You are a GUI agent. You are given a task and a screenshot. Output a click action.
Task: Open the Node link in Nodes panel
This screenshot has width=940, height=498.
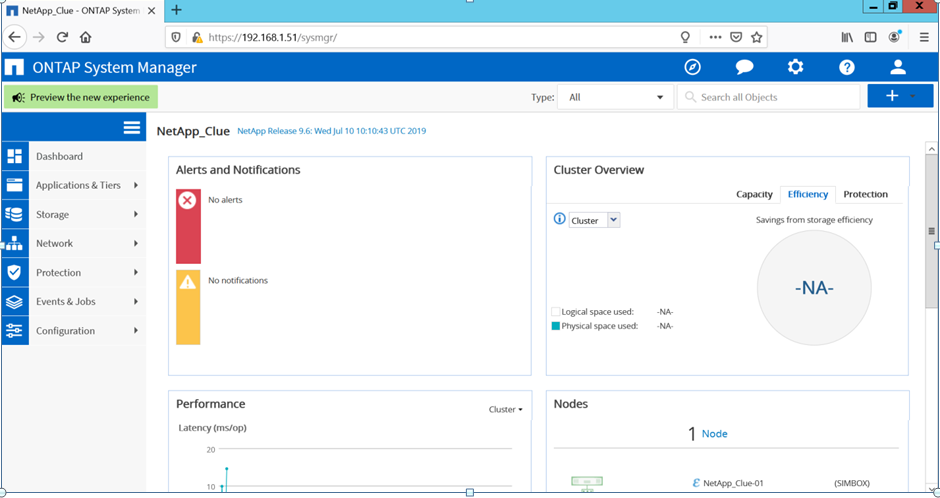715,434
